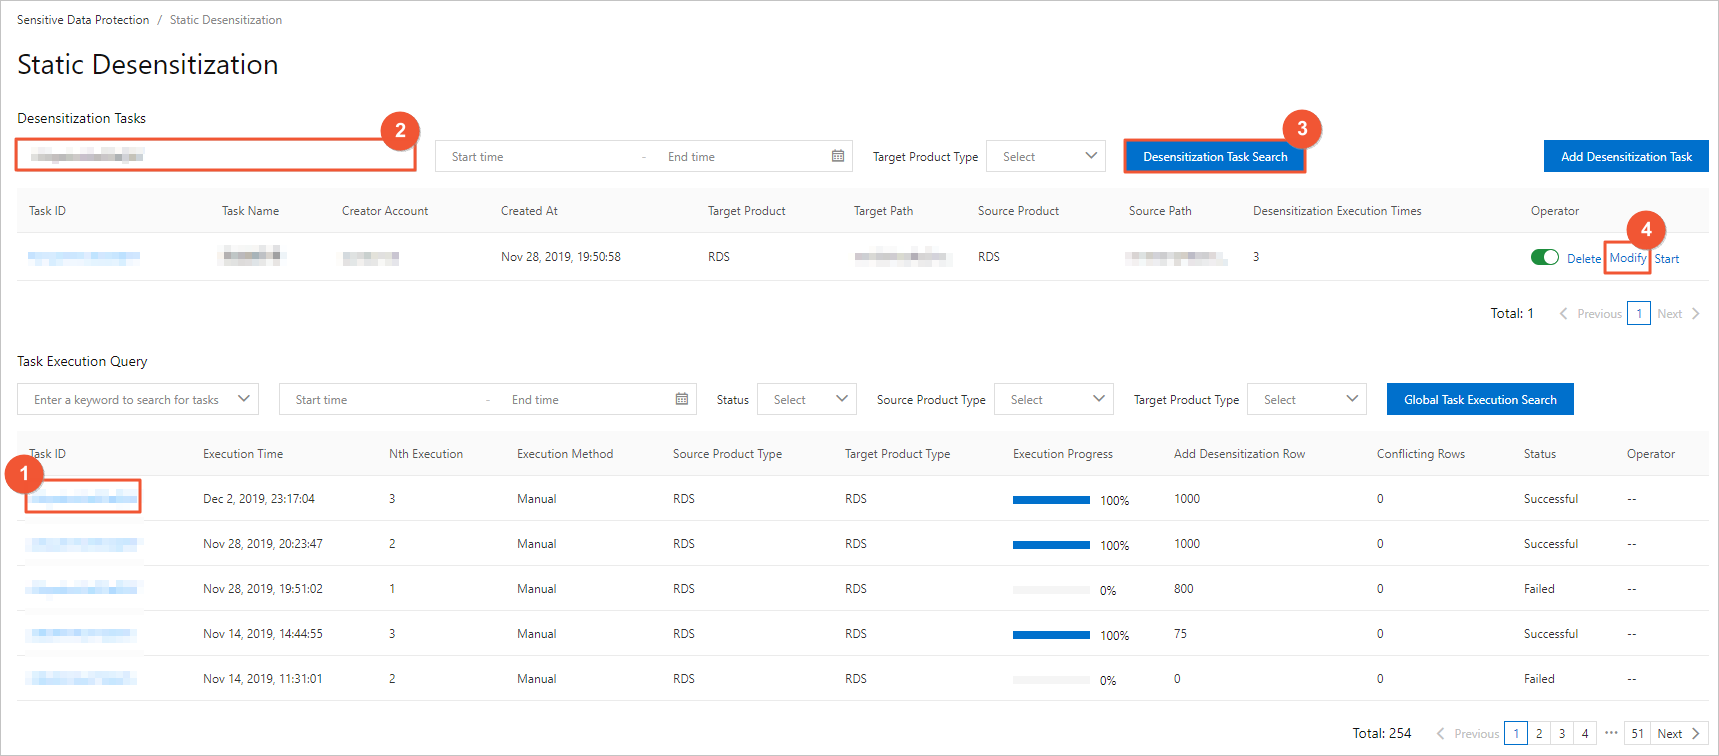
Task: Open keyword search for tasks dropdown
Action: [x=138, y=399]
